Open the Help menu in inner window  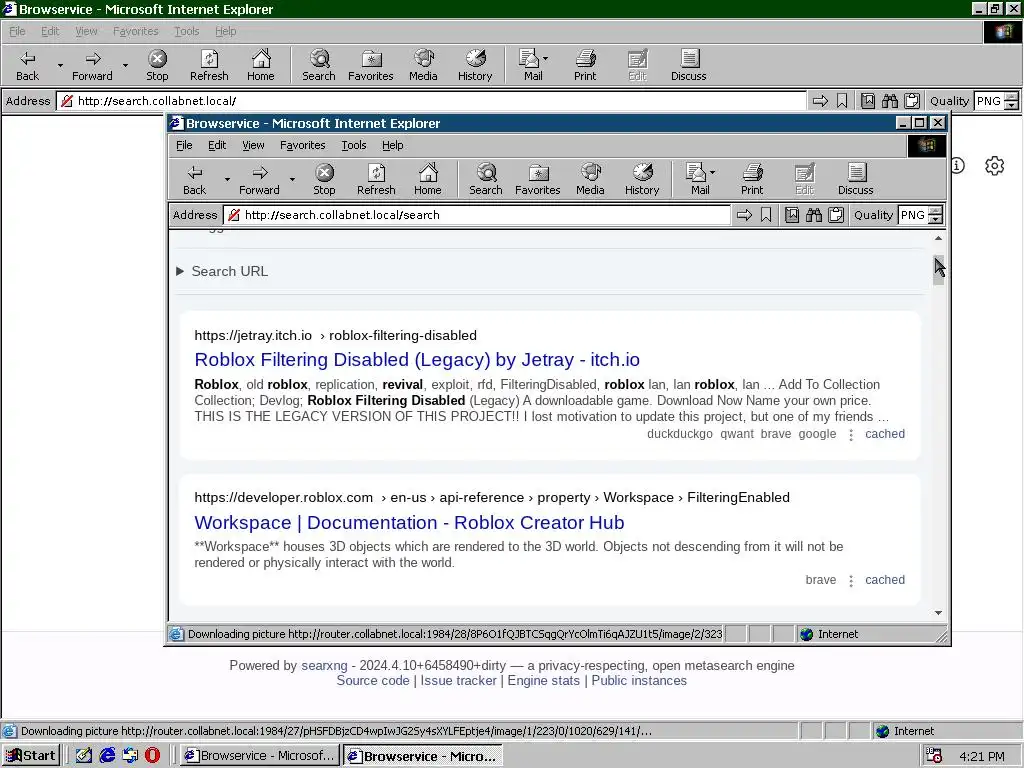point(392,145)
